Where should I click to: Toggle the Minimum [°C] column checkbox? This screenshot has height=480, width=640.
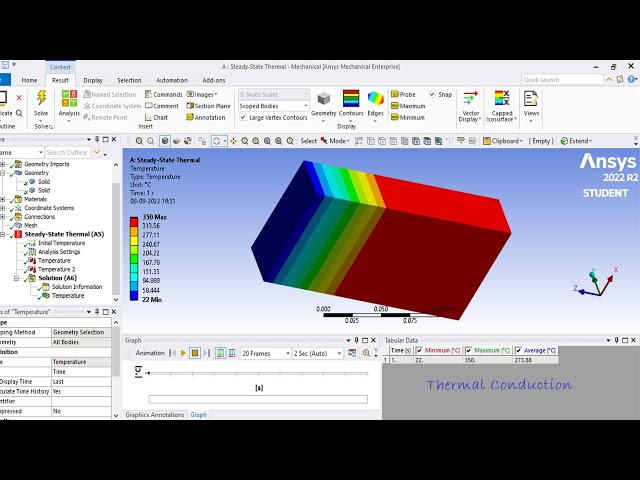[x=419, y=350]
